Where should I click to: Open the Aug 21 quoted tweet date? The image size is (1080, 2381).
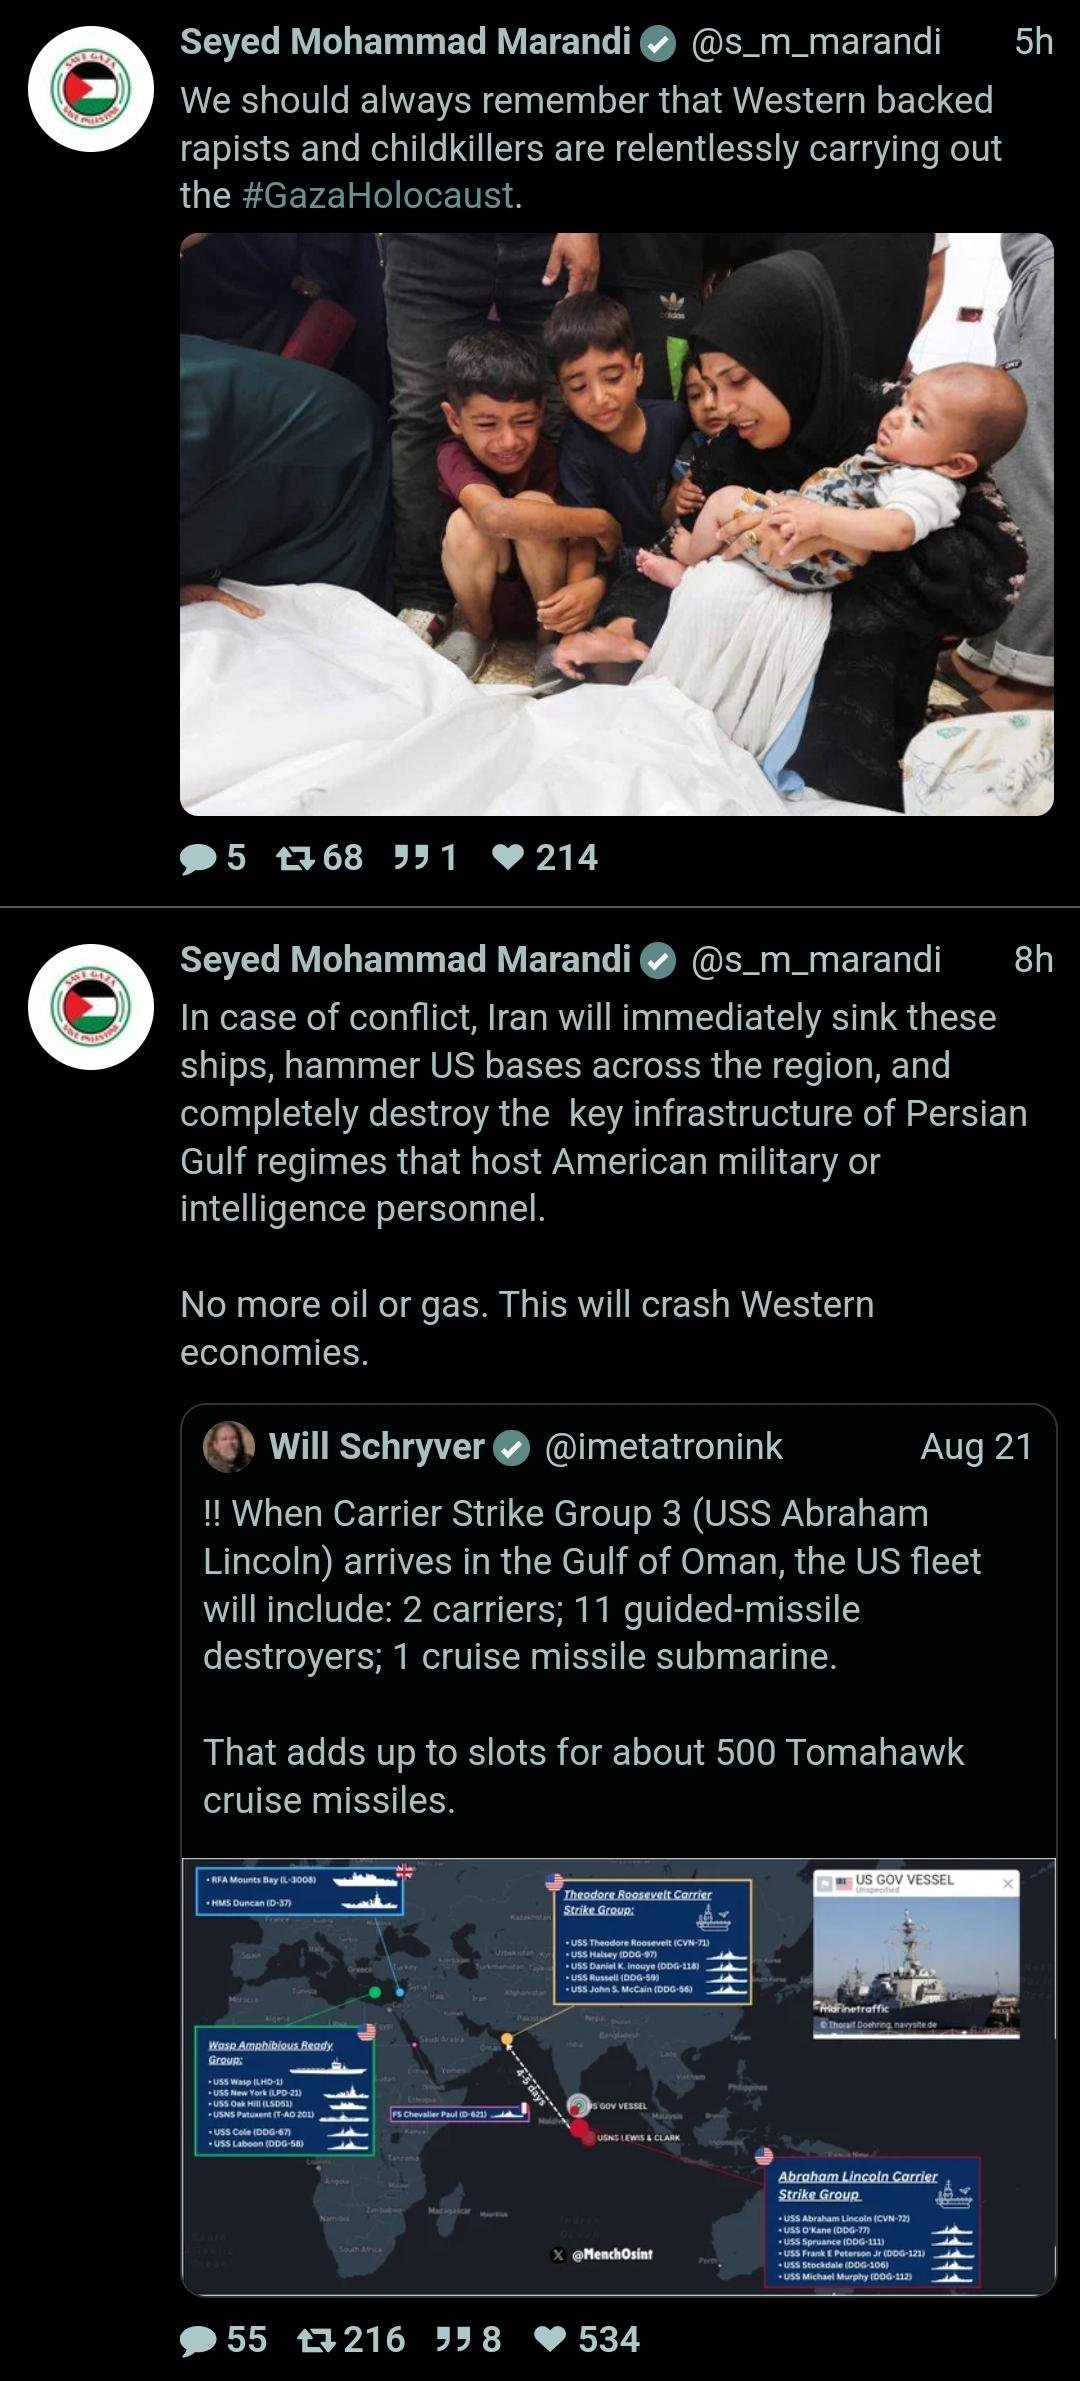[976, 1447]
